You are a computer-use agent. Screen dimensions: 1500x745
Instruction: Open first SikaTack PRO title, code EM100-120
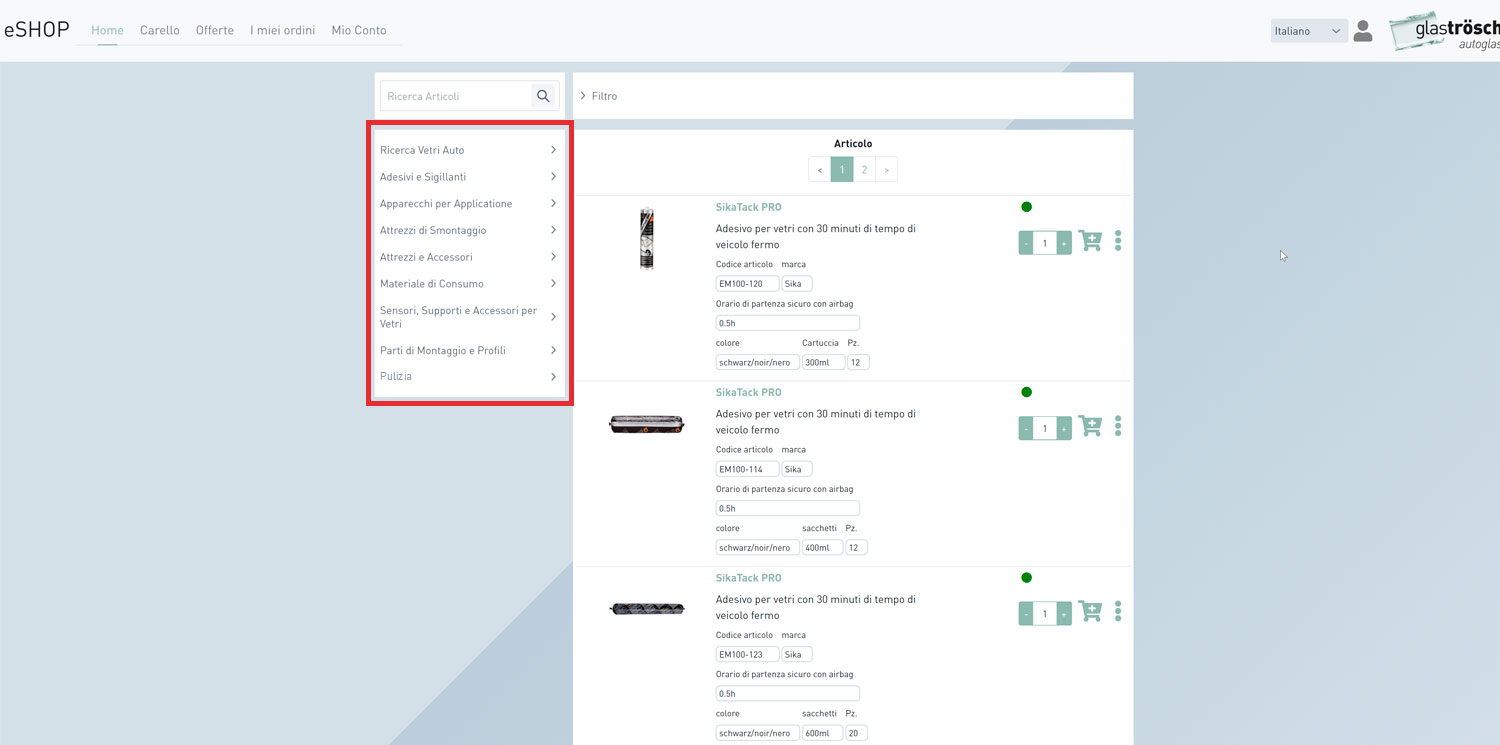(749, 208)
